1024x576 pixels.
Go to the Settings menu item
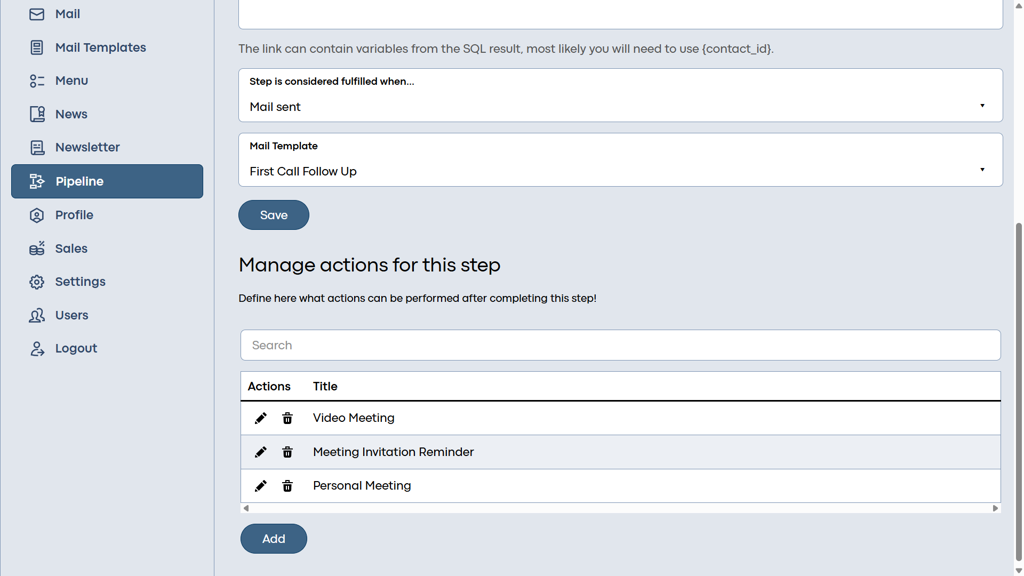(80, 282)
